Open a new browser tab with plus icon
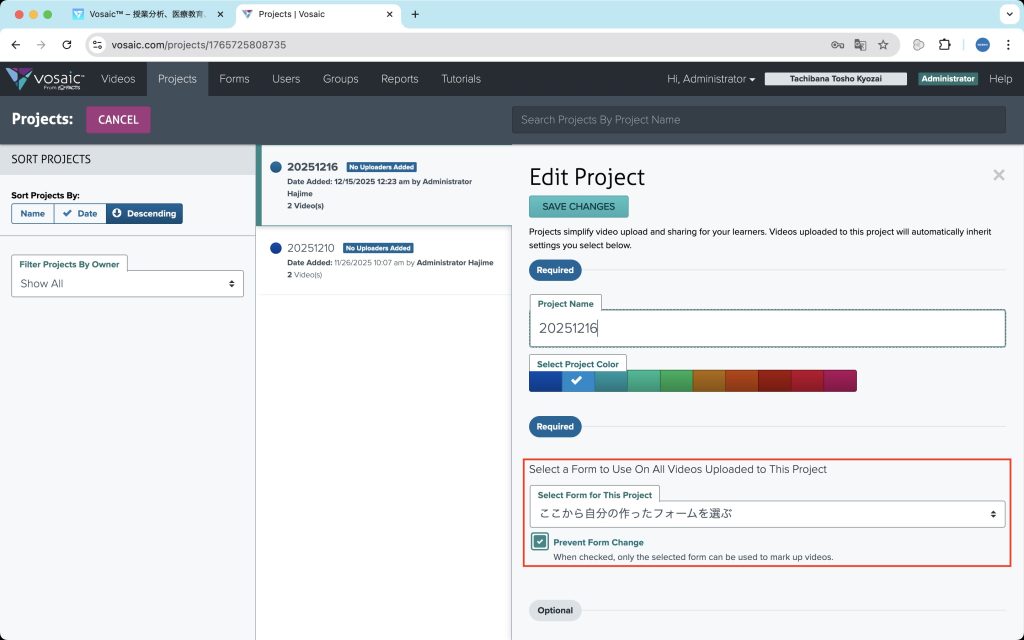The image size is (1024, 640). coord(415,14)
